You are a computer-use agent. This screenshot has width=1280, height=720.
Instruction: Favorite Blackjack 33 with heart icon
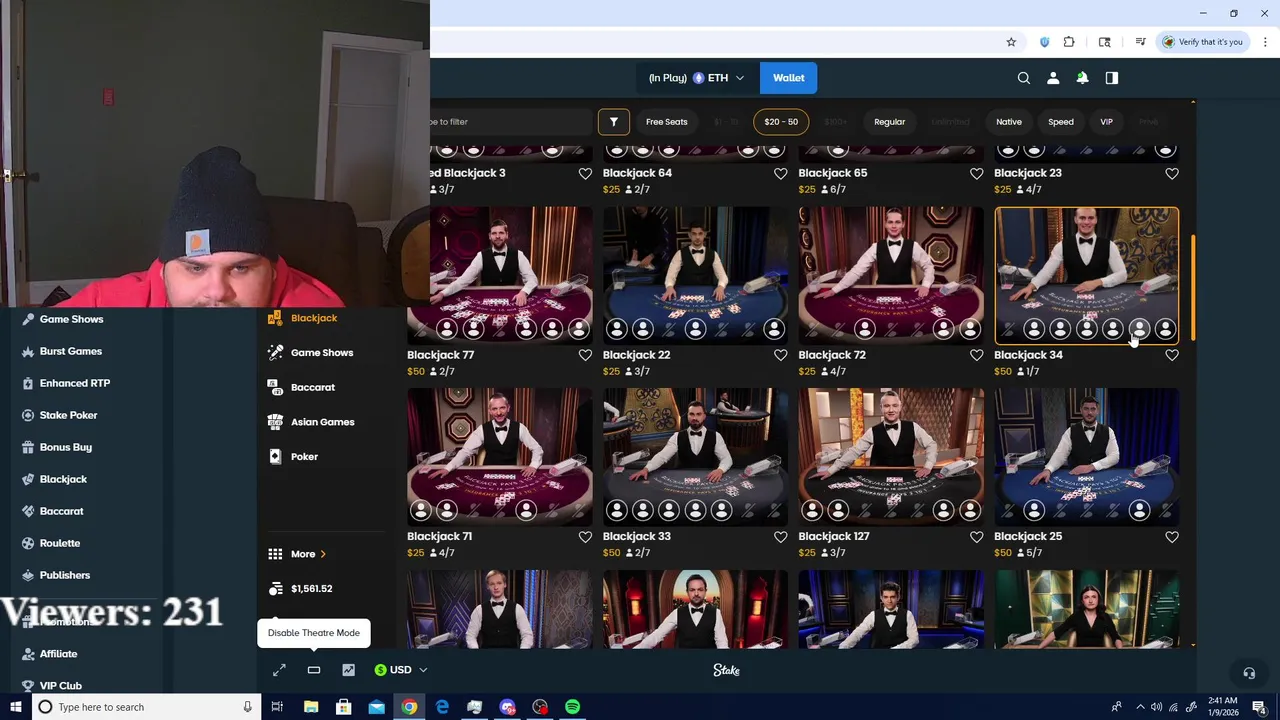[x=781, y=537]
